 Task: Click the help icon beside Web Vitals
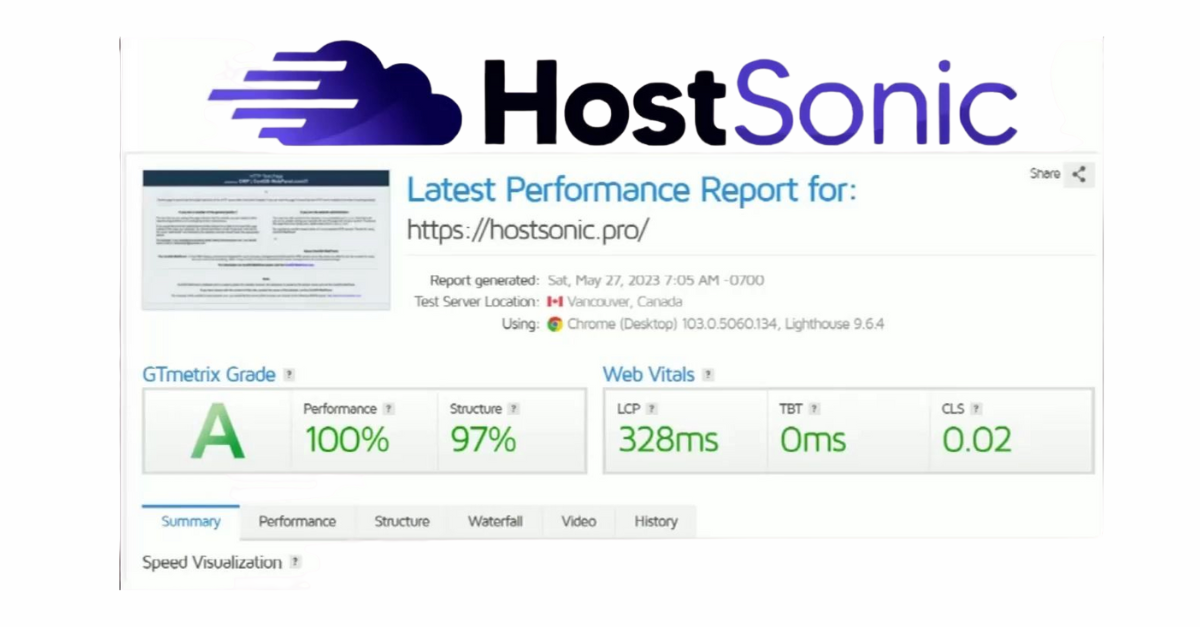tap(708, 375)
